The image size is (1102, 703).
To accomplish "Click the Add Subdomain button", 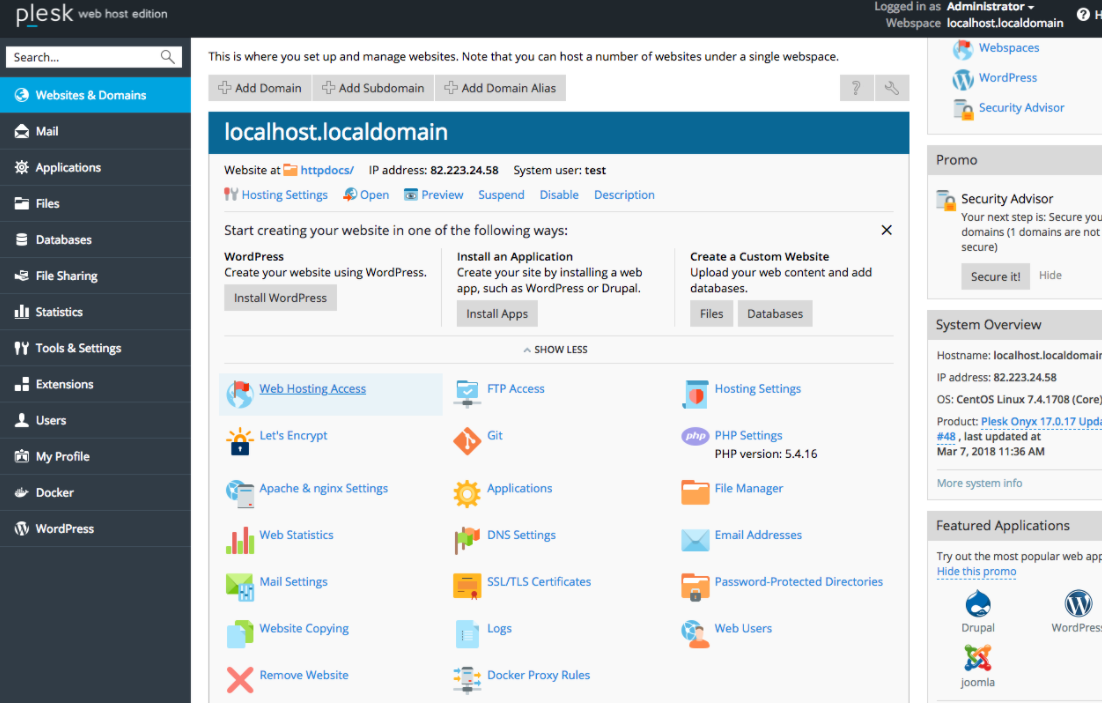I will (x=372, y=88).
